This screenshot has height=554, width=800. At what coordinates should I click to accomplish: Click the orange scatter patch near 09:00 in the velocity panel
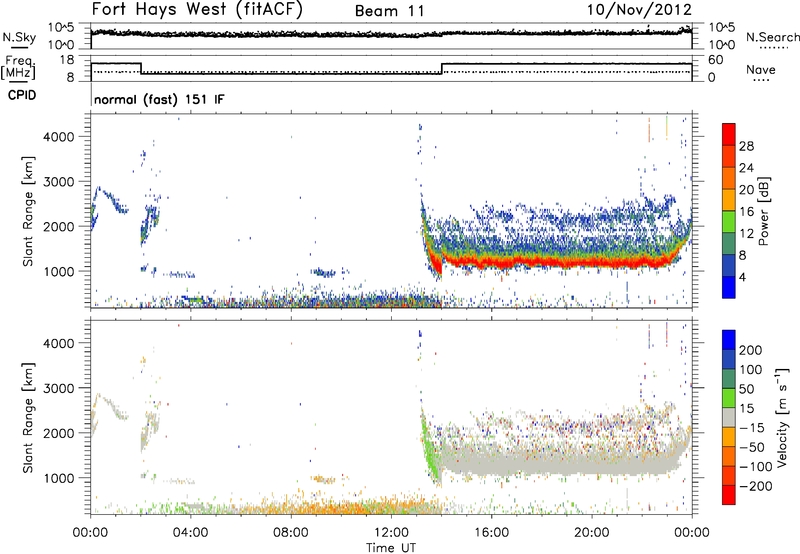click(324, 480)
